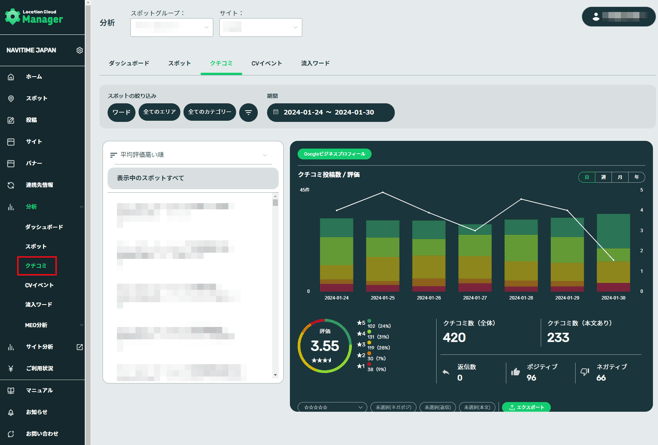Toggle the 未選択(返信) filter pill
The image size is (658, 445).
pos(438,407)
